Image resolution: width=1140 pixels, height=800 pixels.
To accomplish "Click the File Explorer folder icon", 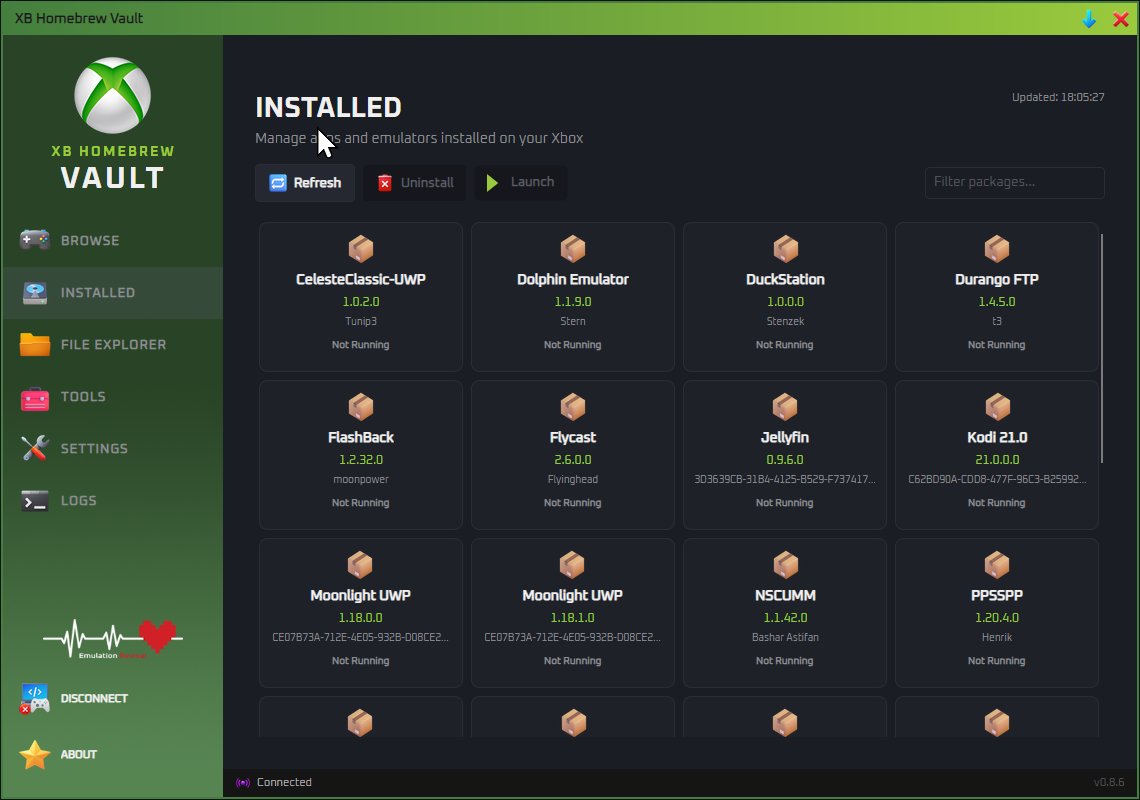I will [x=34, y=344].
